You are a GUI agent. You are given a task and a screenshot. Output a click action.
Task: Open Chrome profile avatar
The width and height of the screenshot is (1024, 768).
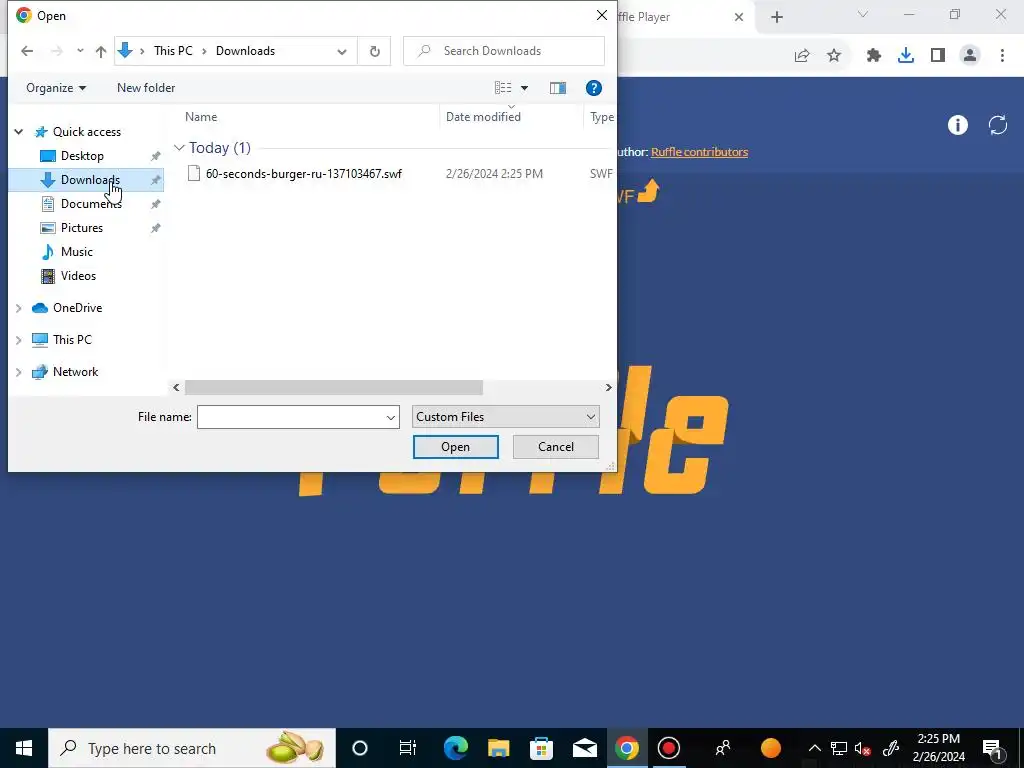tap(970, 56)
